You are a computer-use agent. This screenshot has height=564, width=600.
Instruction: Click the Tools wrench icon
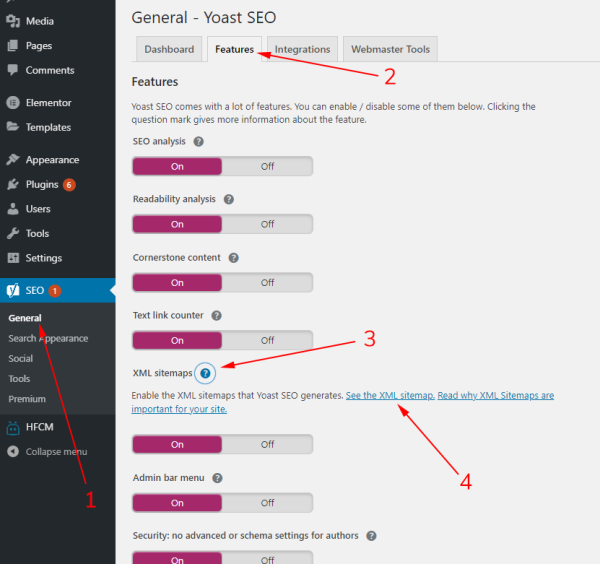tap(13, 233)
